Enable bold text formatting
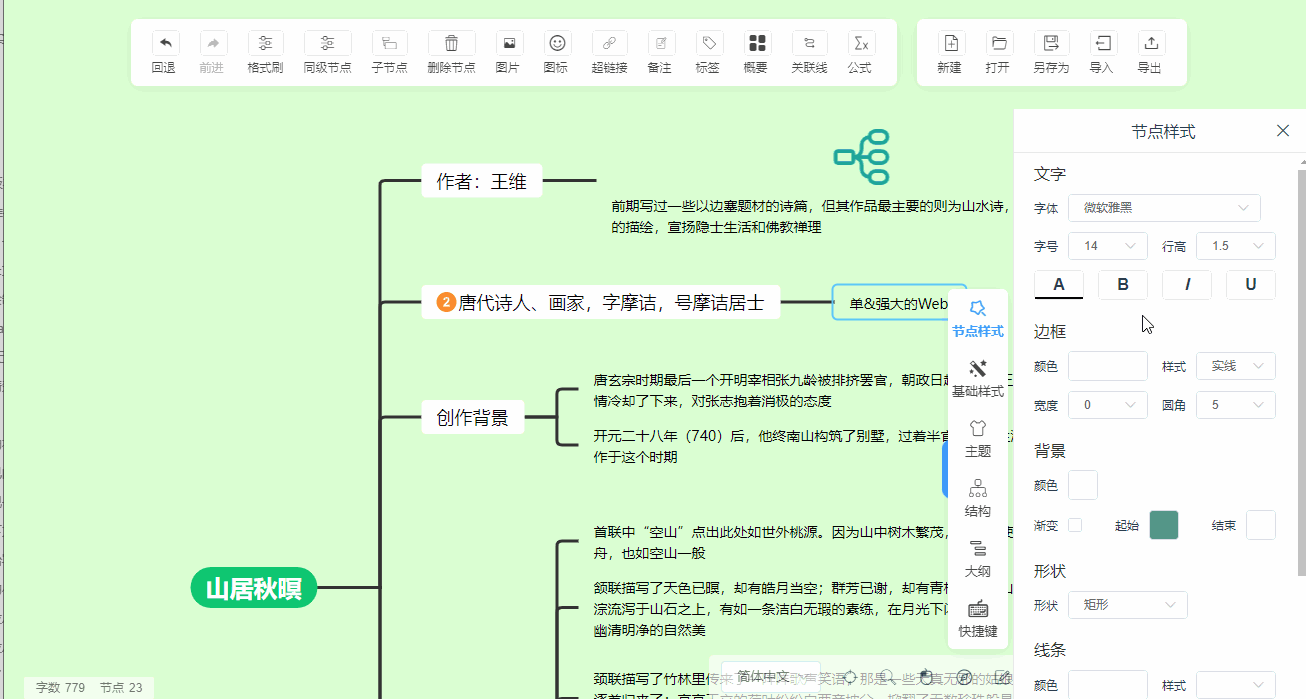This screenshot has height=699, width=1306. point(1123,284)
